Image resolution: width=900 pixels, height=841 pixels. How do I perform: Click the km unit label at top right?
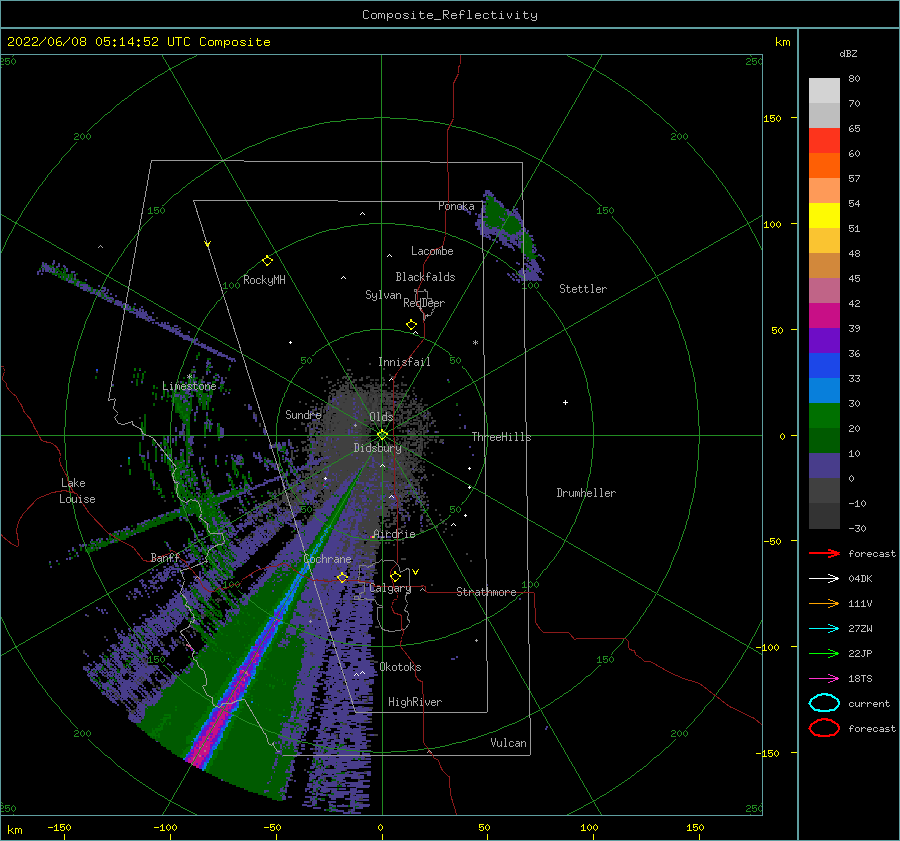(x=782, y=42)
